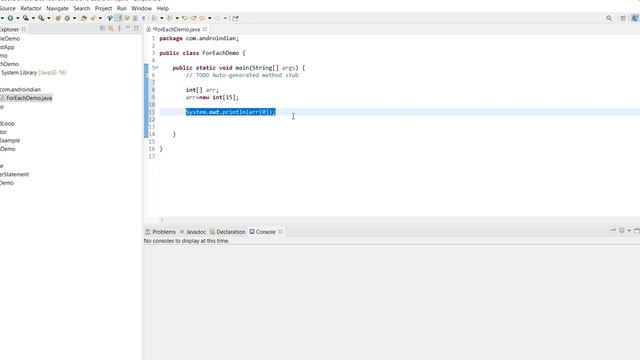The image size is (640, 360).
Task: Click the Back navigation arrow icon
Action: tap(202, 18)
